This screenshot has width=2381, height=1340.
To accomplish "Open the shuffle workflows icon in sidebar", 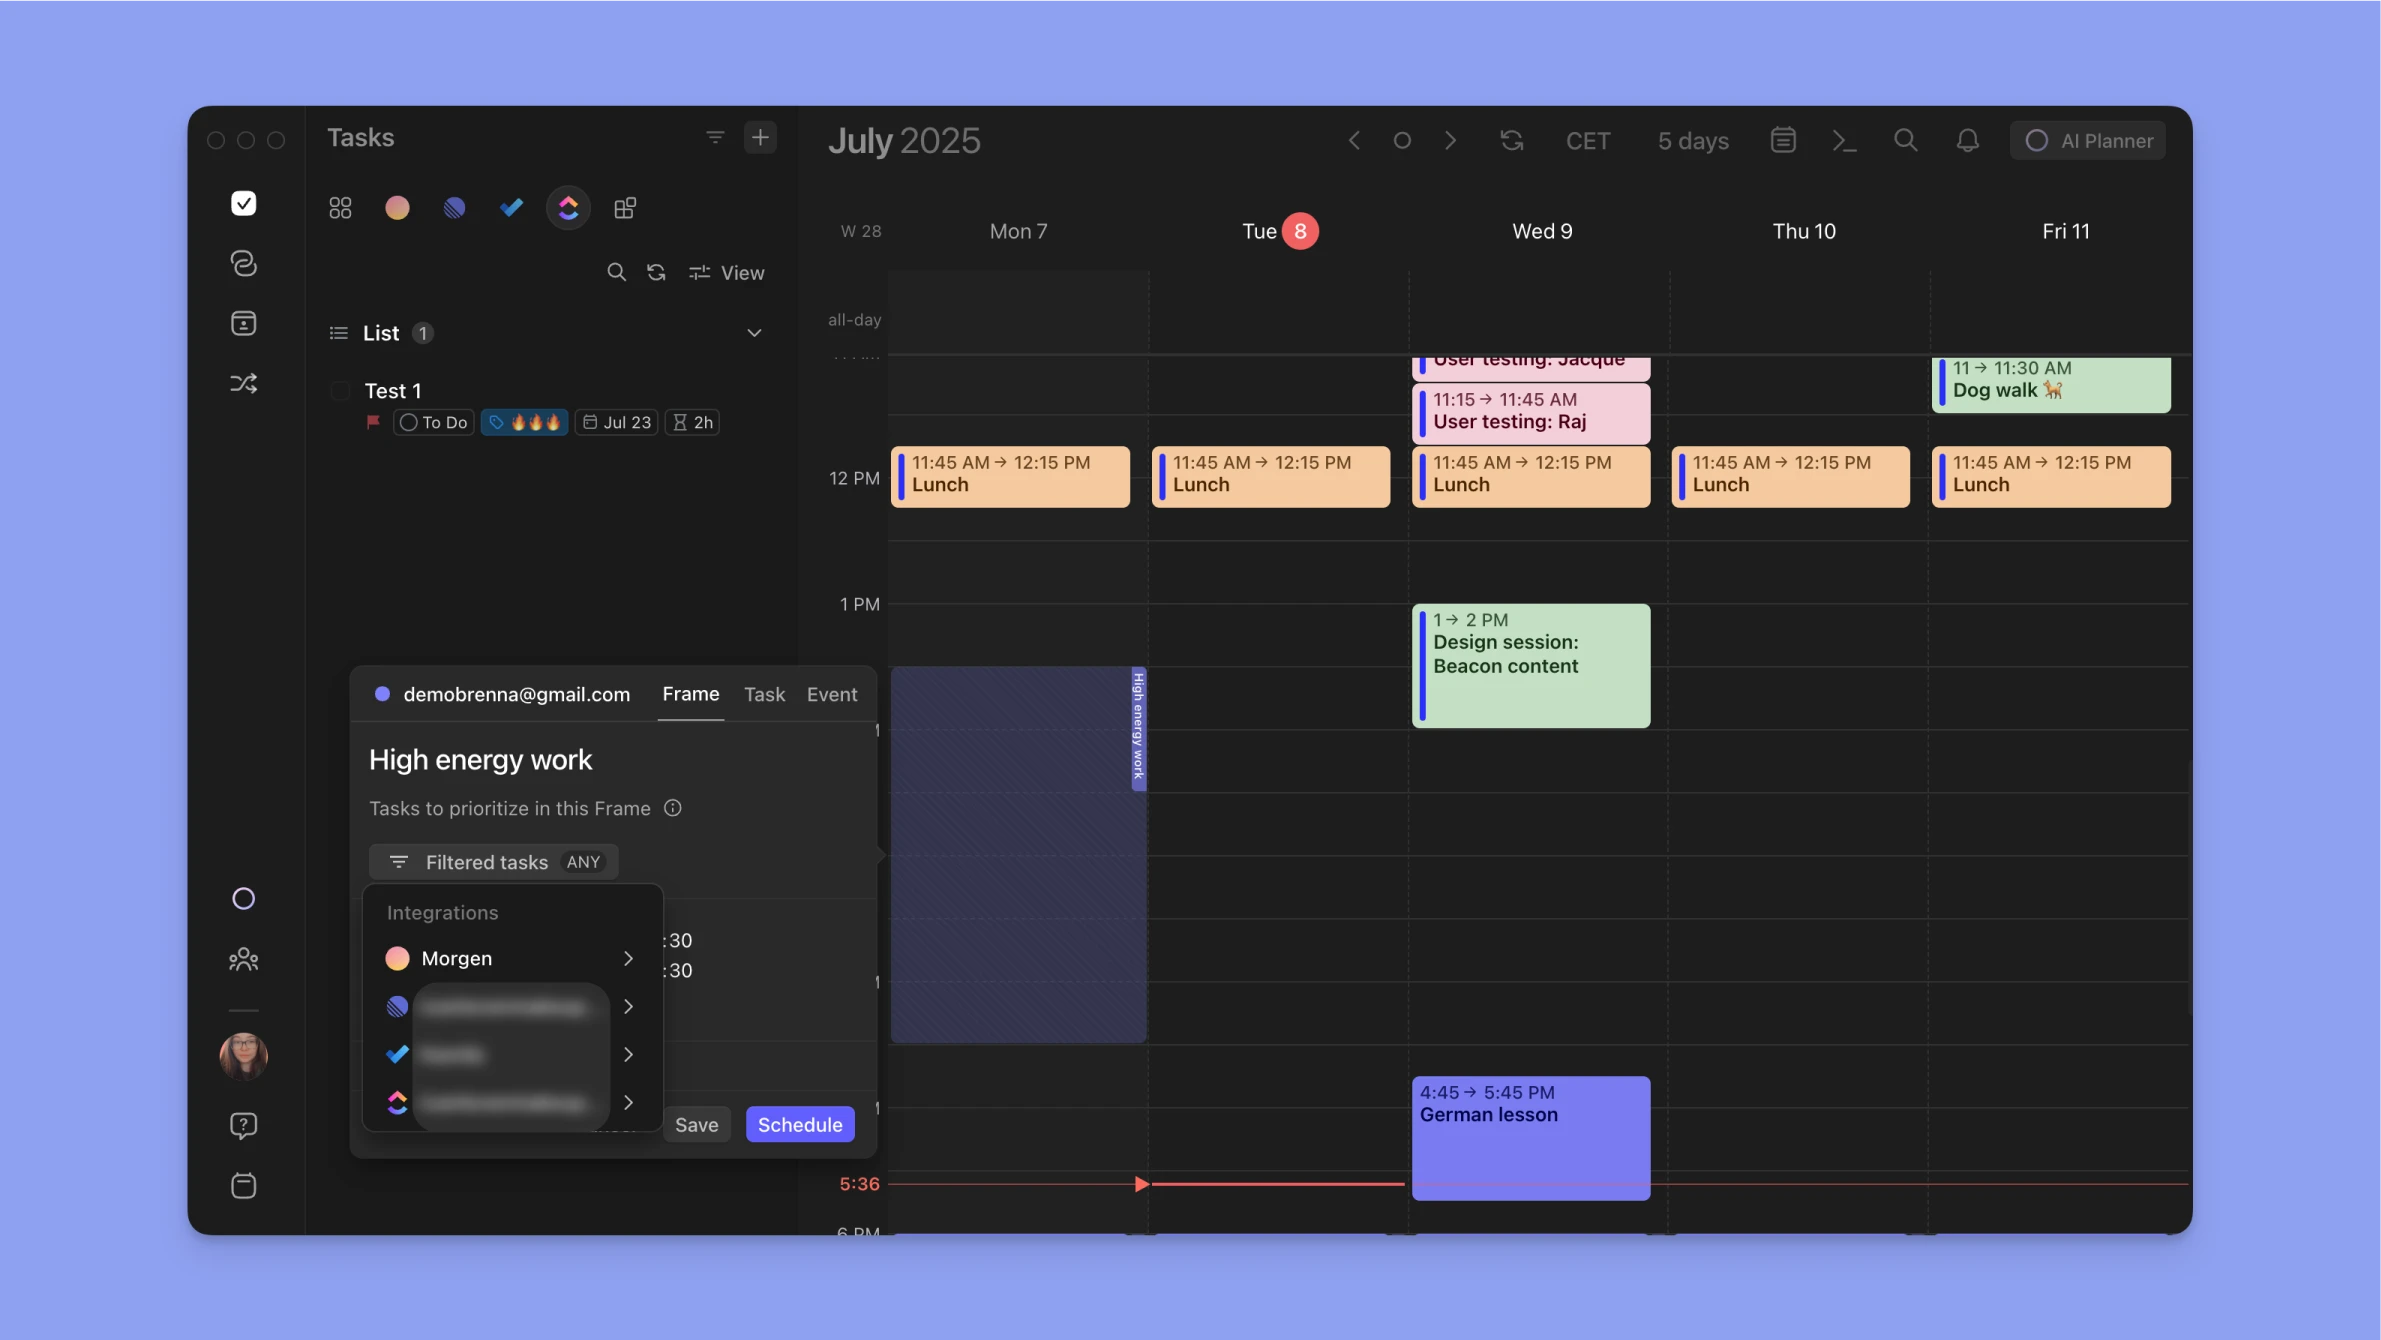I will pyautogui.click(x=243, y=384).
